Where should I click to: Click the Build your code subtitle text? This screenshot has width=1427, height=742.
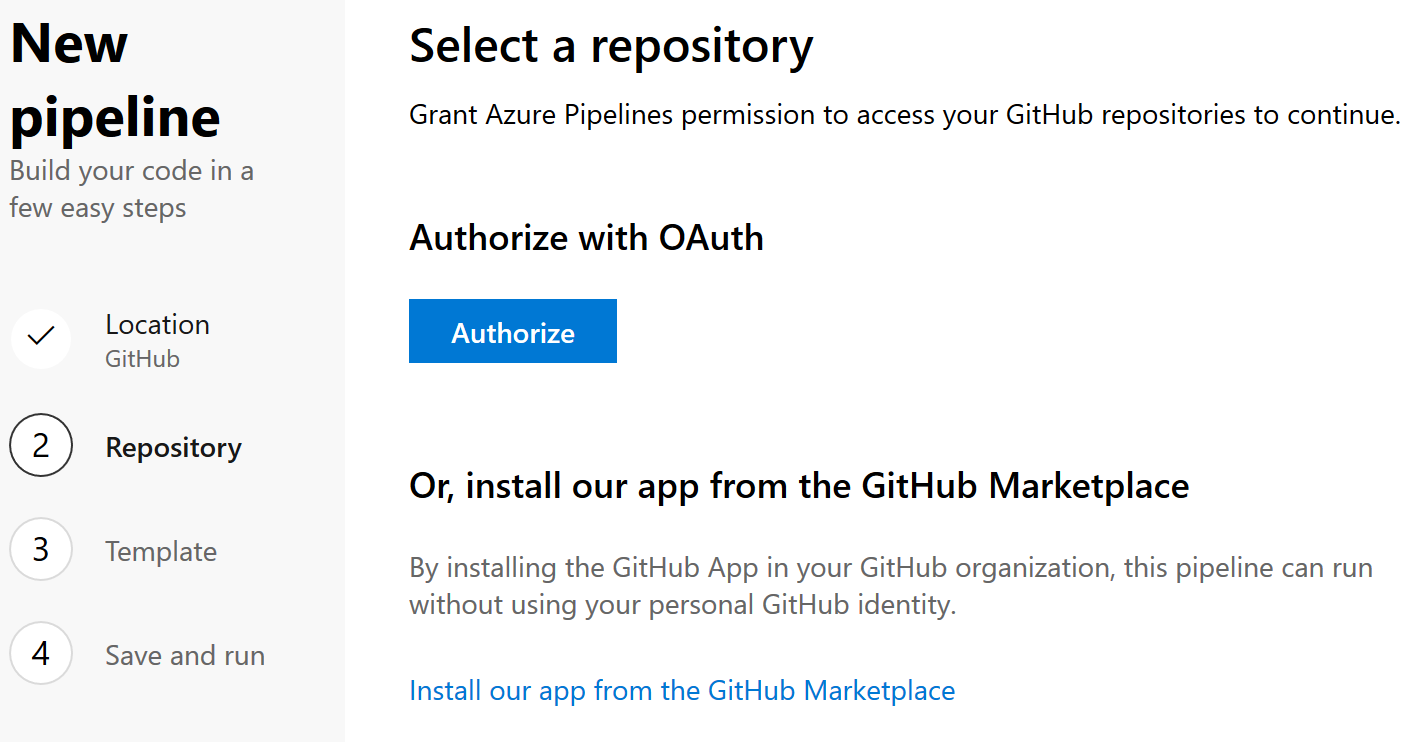[x=131, y=188]
